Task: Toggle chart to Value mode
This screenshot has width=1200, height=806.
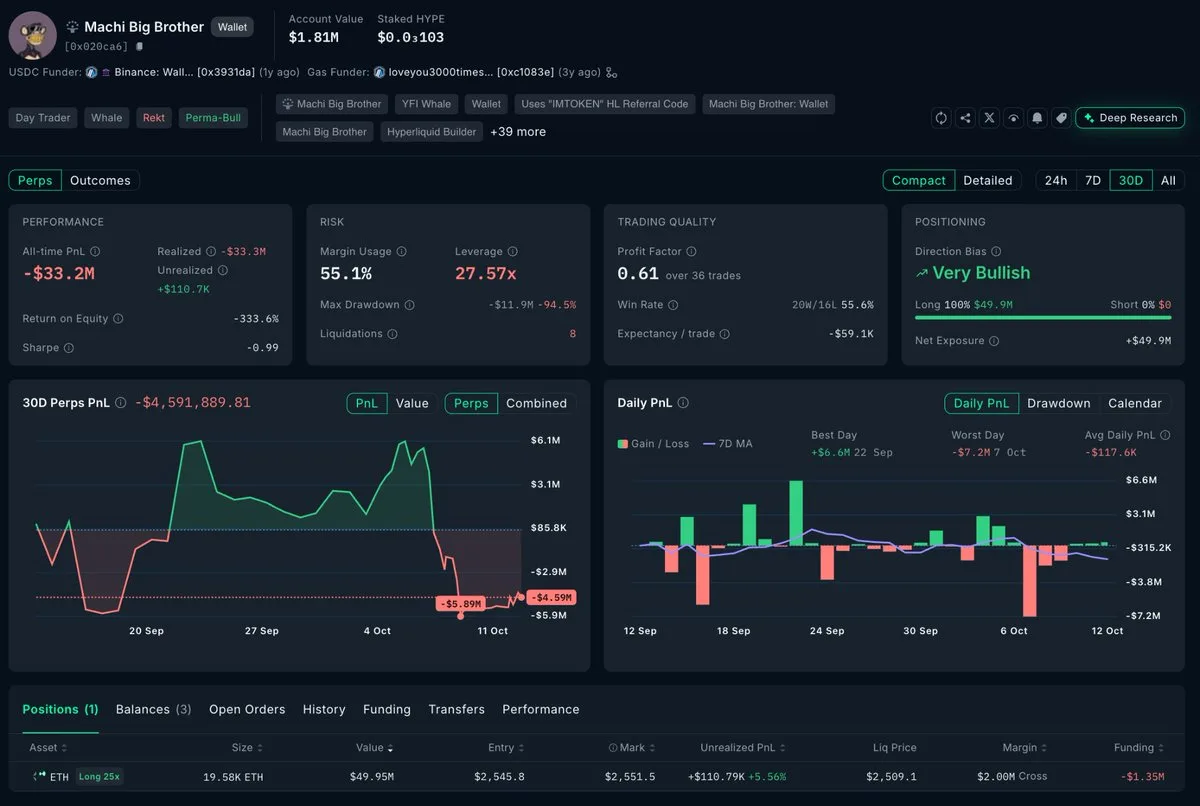Action: coord(412,404)
